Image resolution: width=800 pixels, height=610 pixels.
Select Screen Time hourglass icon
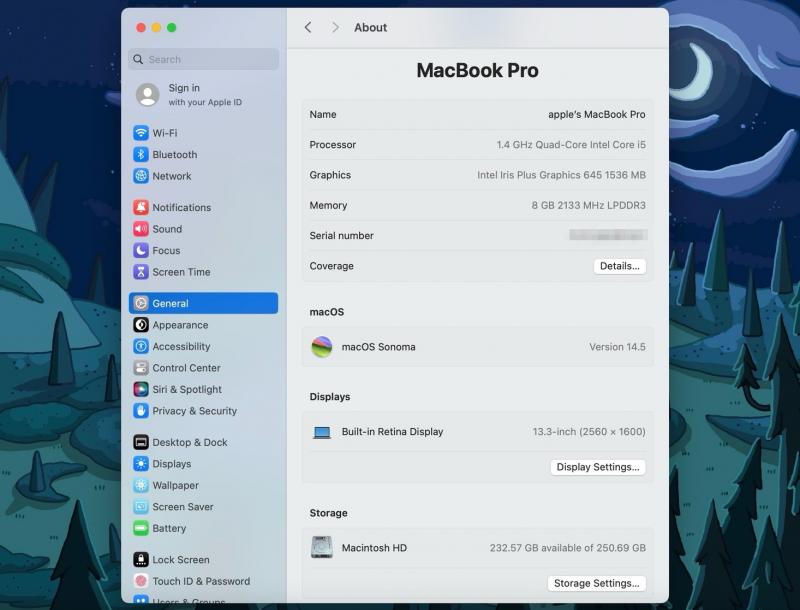[x=141, y=272]
